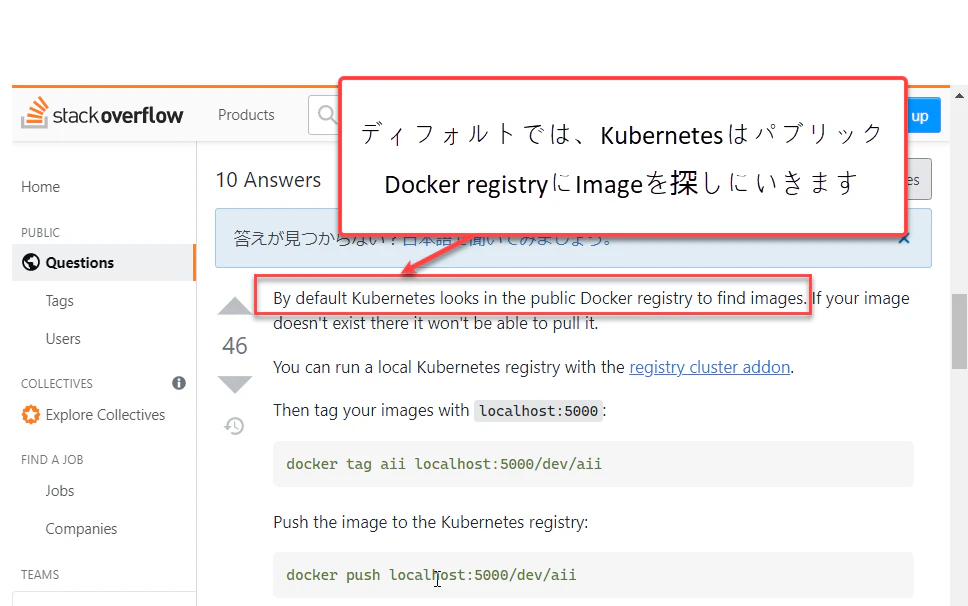Click the globe icon beside Questions
968x606 pixels.
click(x=30, y=263)
